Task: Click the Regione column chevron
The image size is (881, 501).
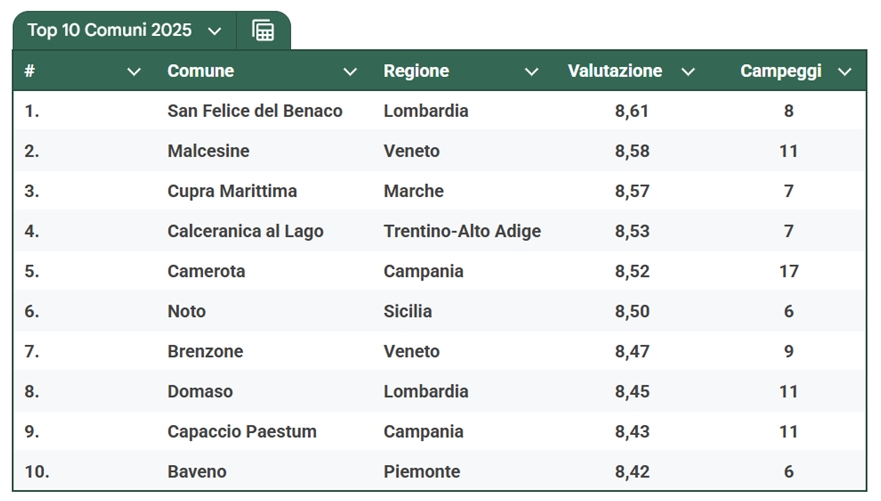Action: point(532,72)
